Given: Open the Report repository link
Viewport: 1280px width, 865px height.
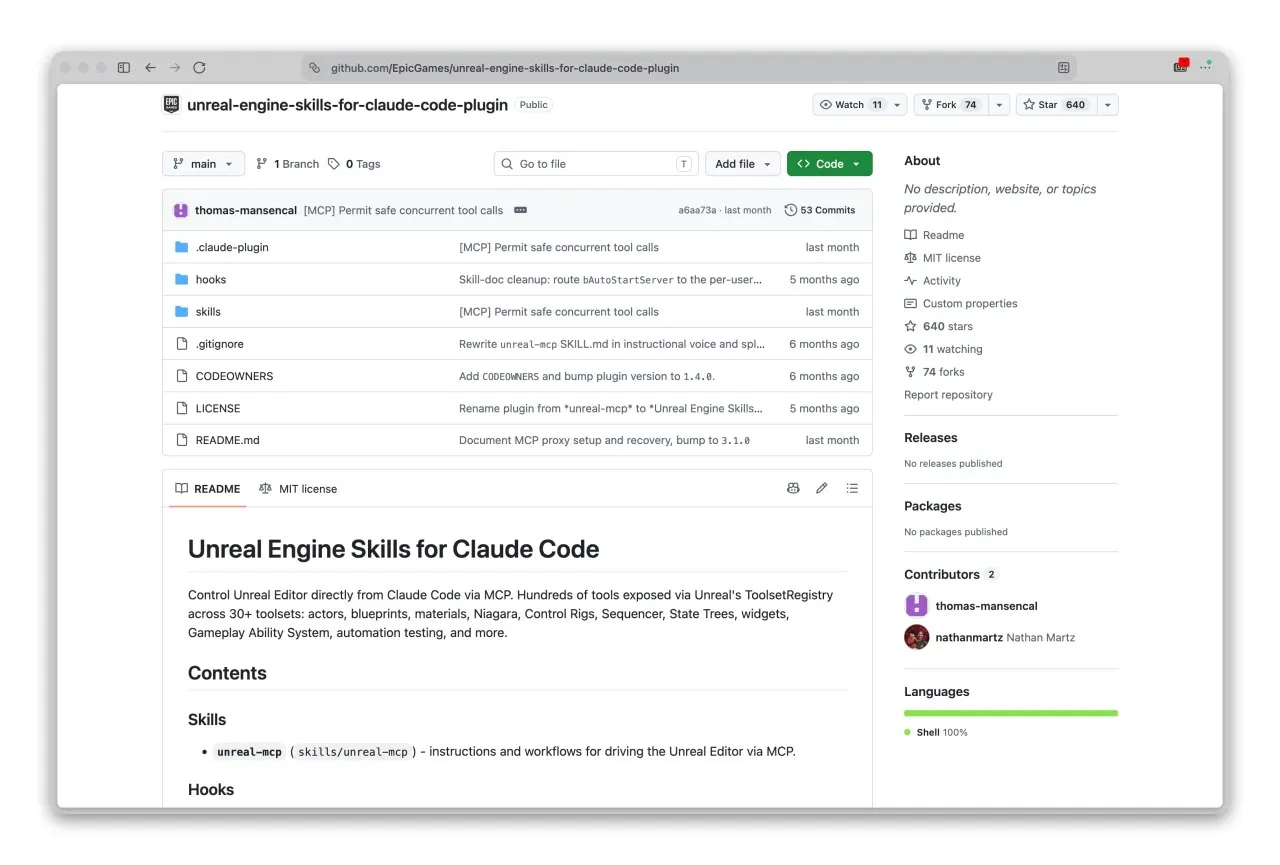Looking at the screenshot, I should (x=948, y=395).
